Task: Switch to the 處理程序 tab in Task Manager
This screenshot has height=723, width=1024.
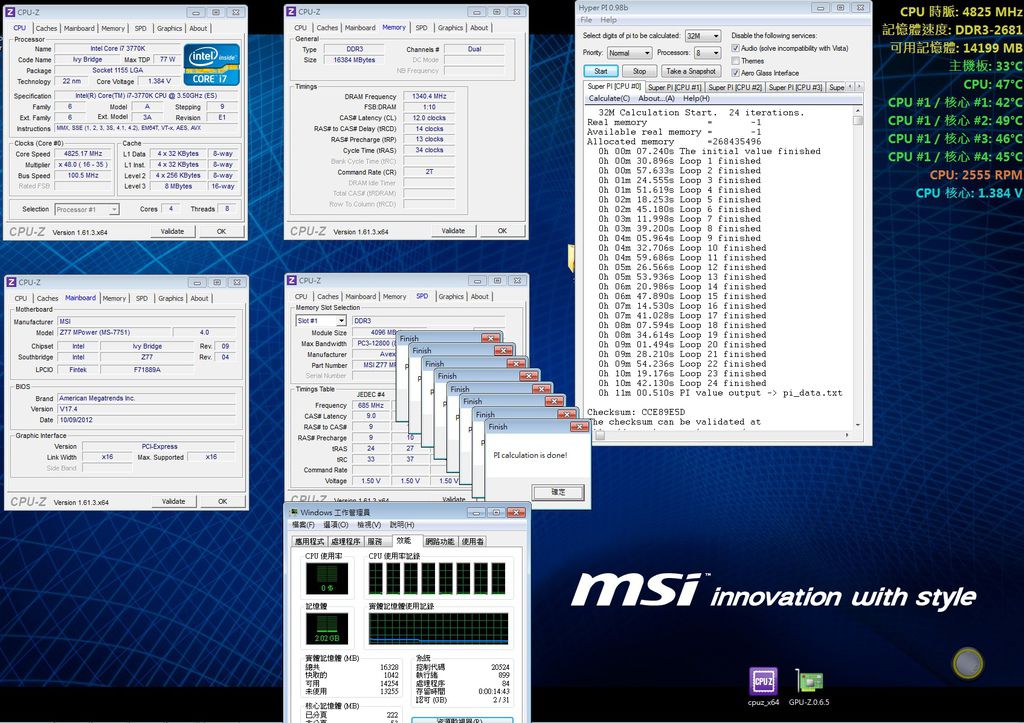Action: point(345,541)
